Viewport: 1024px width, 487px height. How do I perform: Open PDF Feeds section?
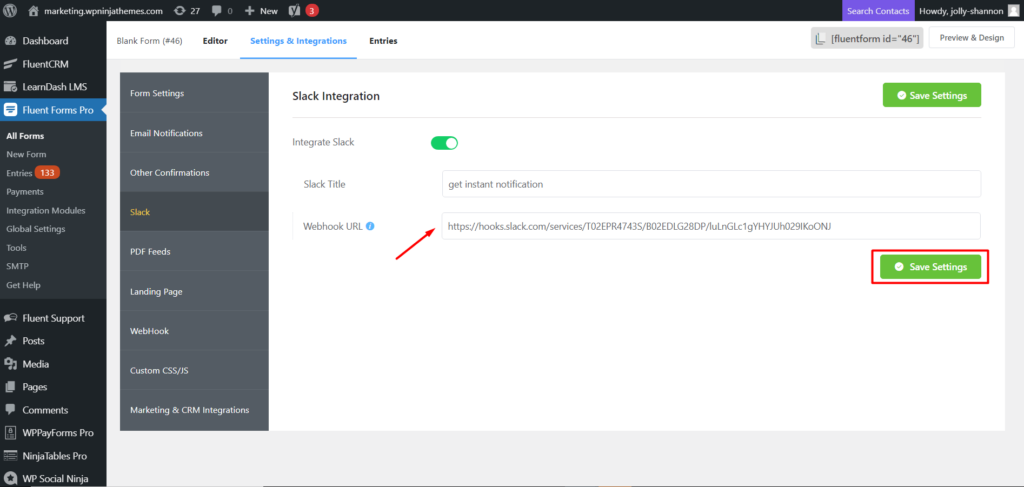click(194, 251)
